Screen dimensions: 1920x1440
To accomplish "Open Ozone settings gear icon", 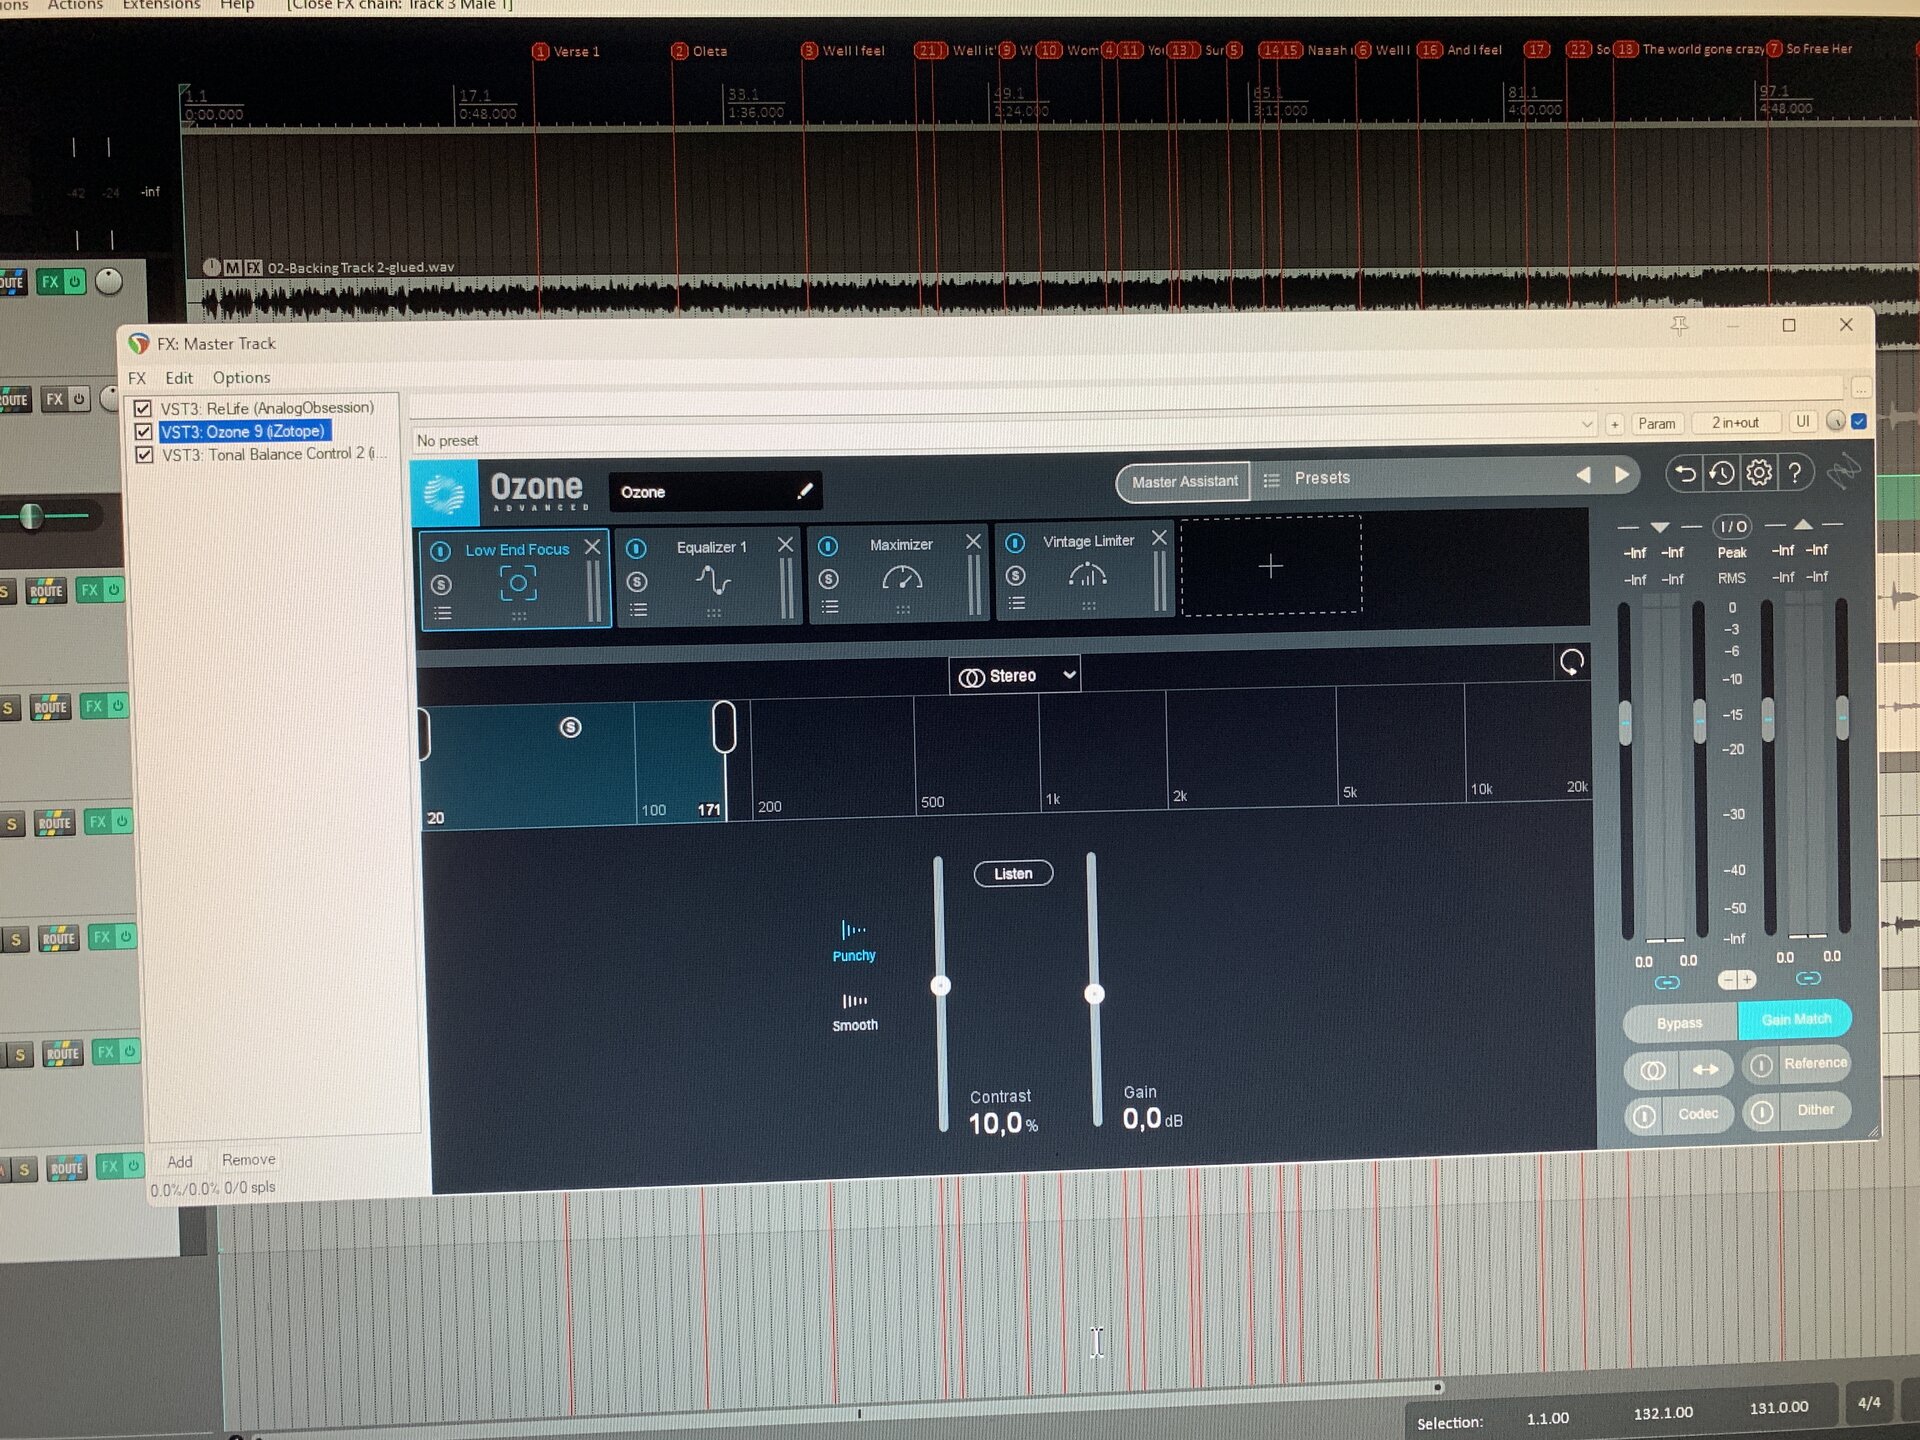I will click(x=1758, y=472).
